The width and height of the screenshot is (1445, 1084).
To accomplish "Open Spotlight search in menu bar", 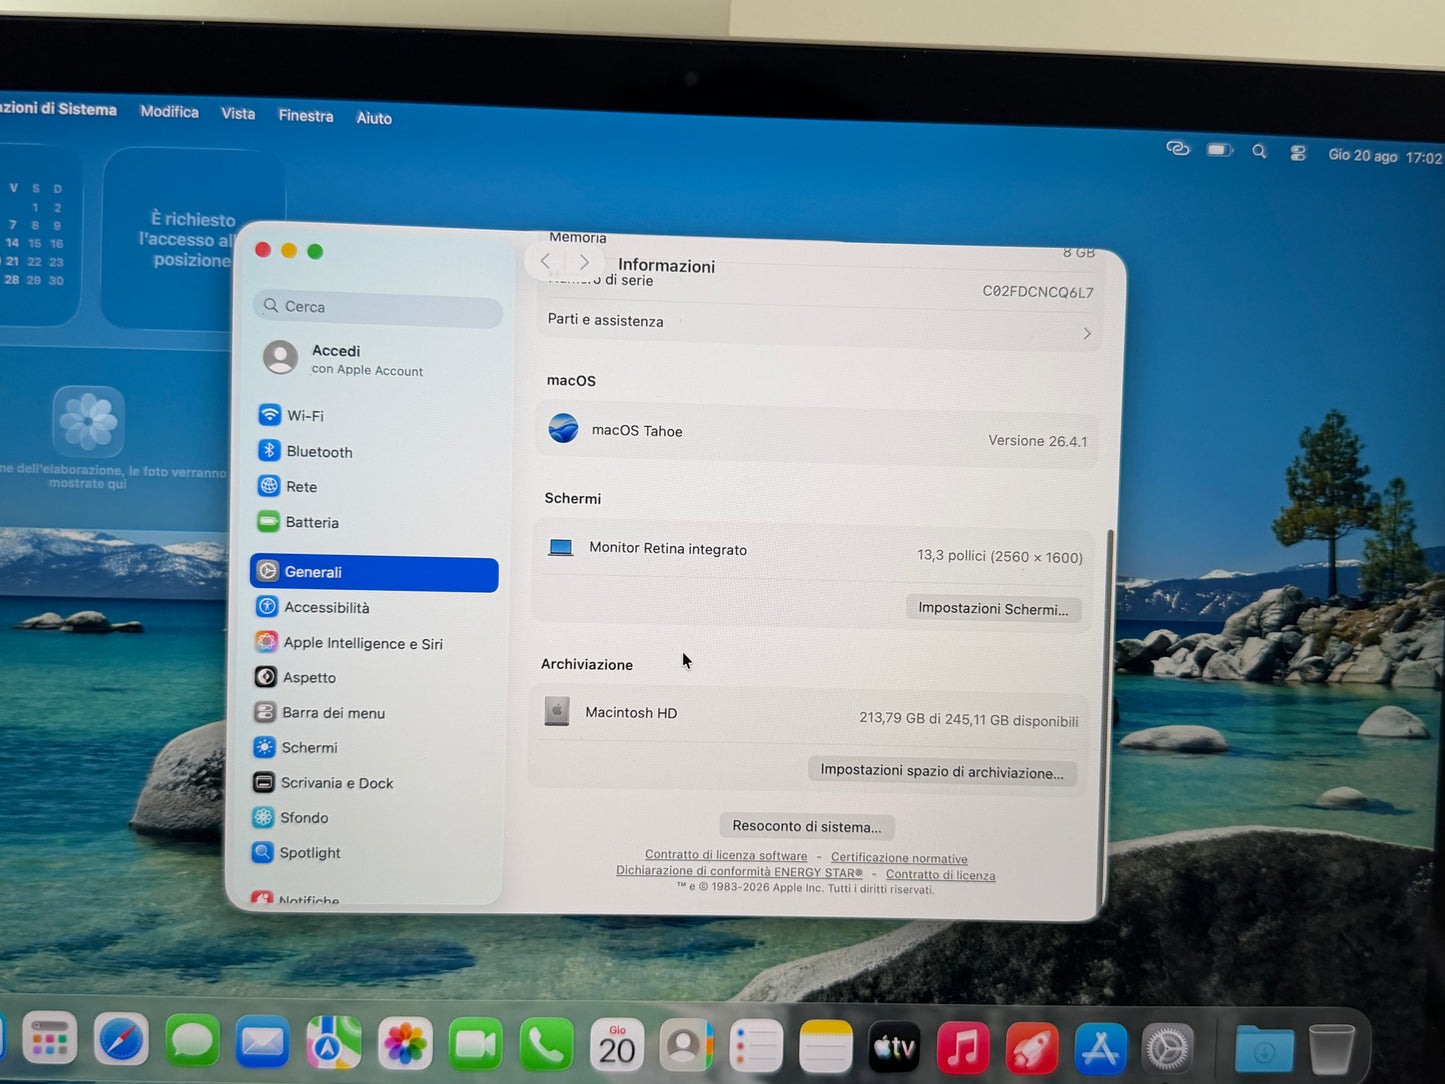I will click(x=1259, y=151).
